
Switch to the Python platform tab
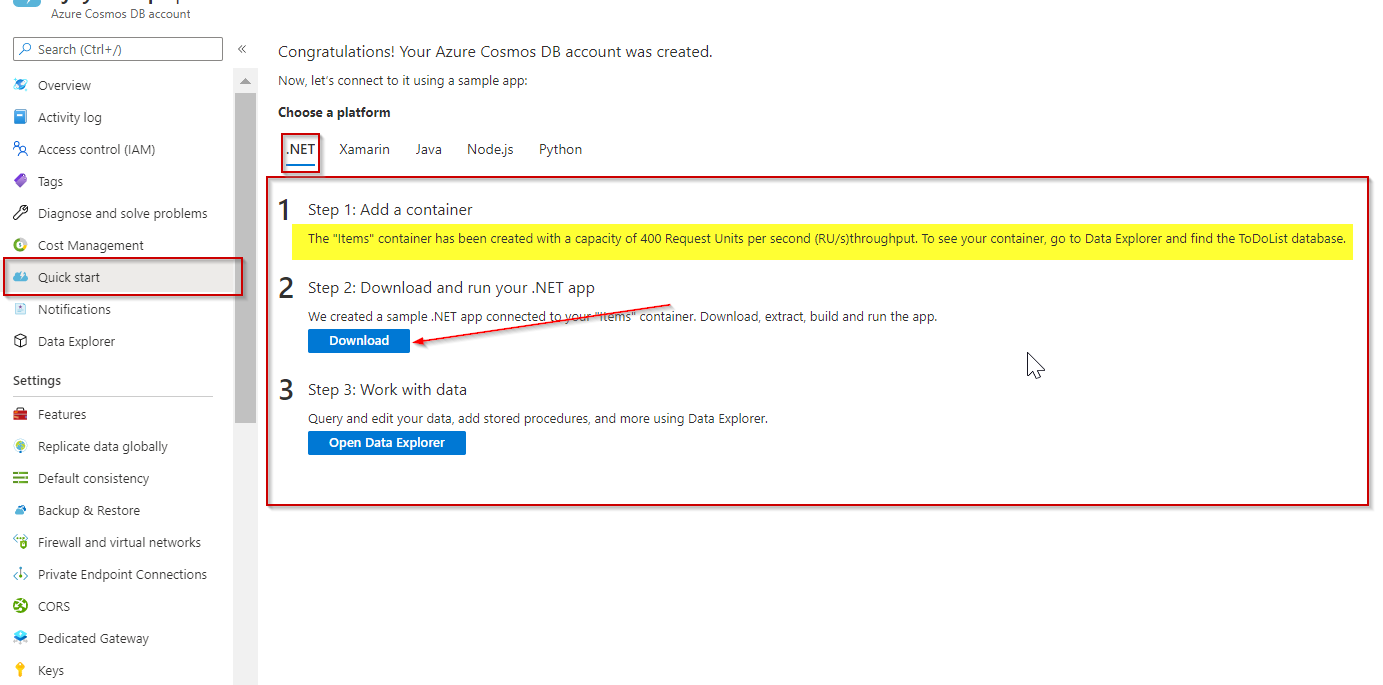pos(560,150)
